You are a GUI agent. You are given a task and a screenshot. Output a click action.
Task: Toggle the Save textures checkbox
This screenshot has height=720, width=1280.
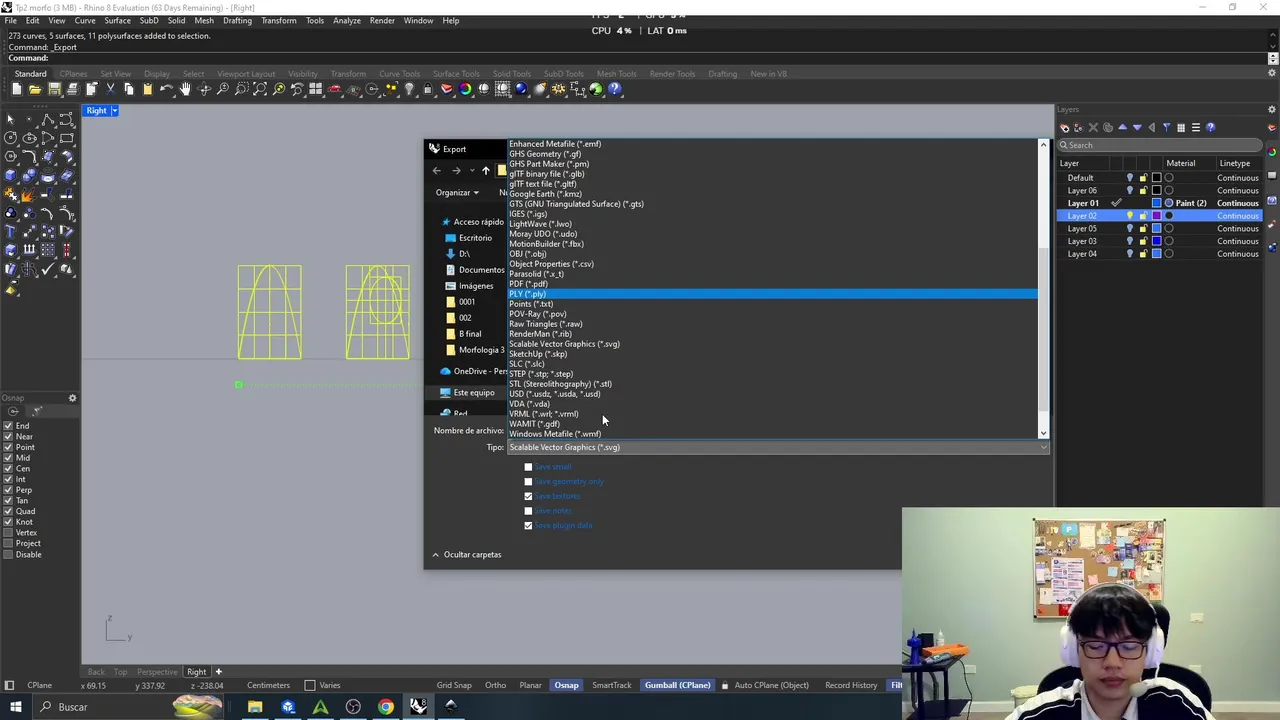tap(528, 496)
